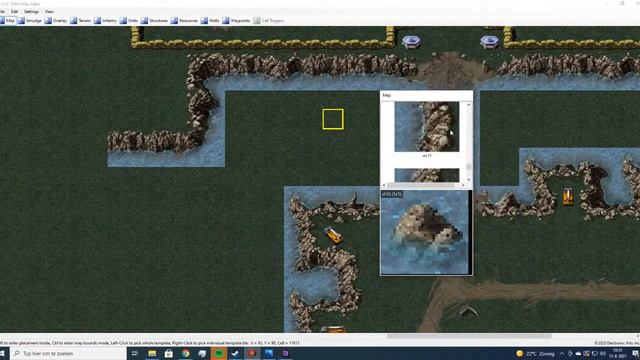
Task: Click the harvester unit inside left rocky enclosure
Action: point(333,236)
